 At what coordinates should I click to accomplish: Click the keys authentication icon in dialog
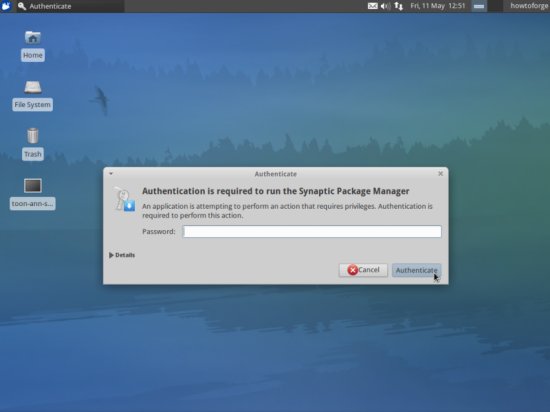(124, 198)
